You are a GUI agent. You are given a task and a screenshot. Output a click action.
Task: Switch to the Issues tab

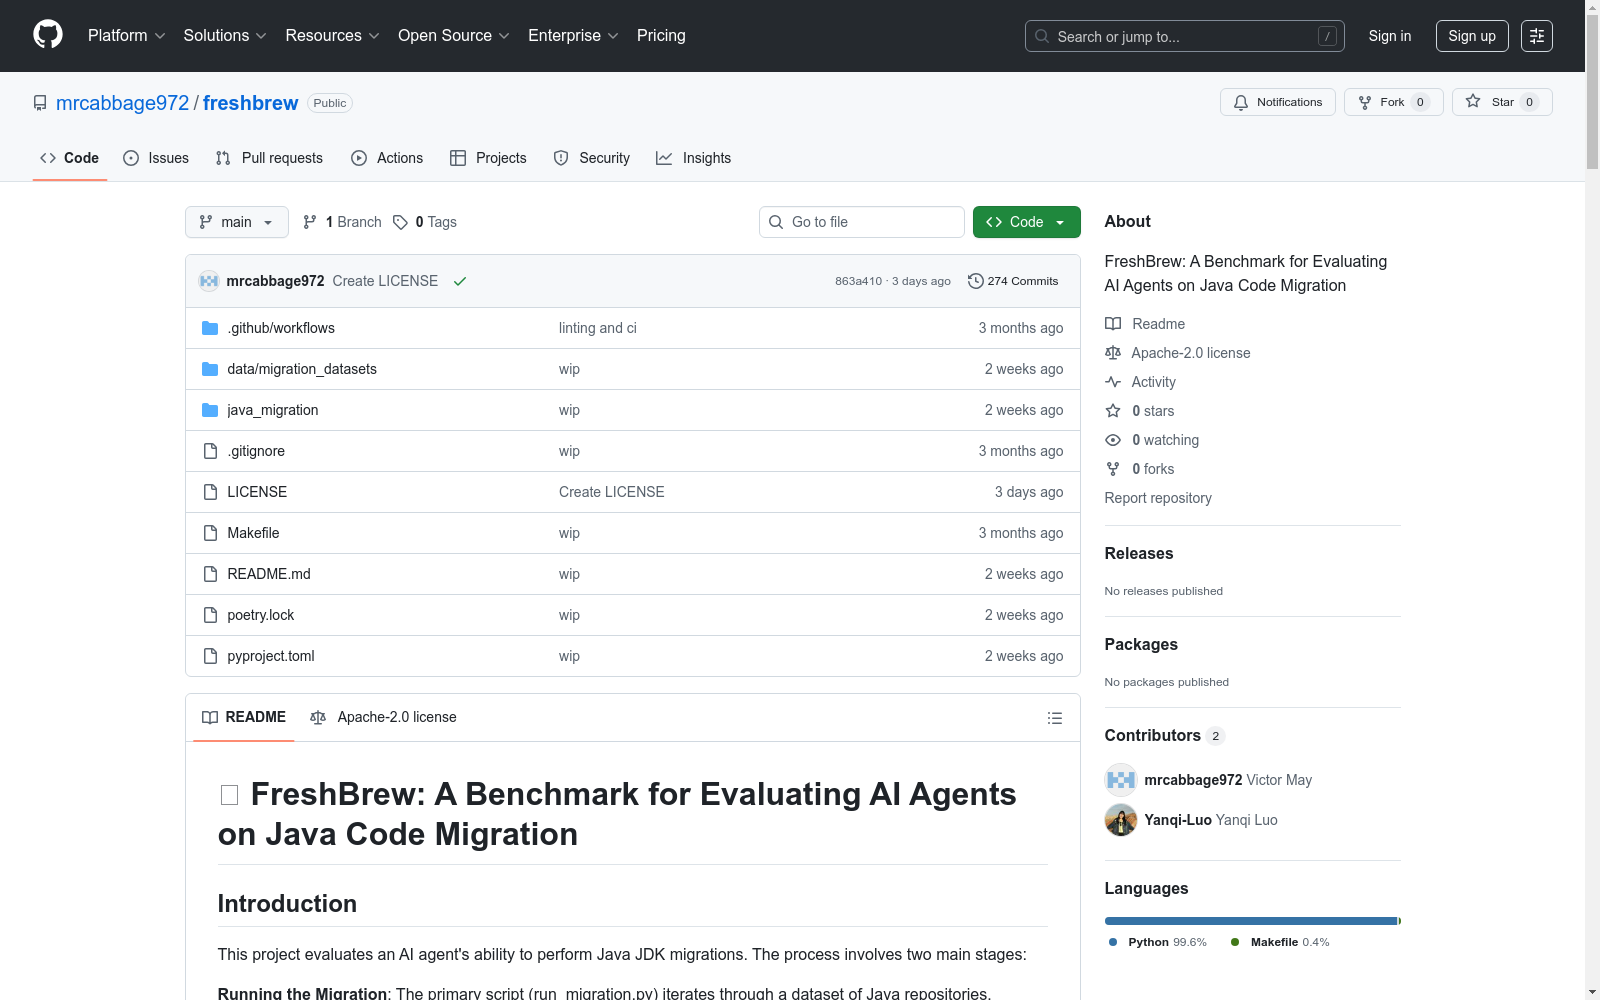[156, 158]
